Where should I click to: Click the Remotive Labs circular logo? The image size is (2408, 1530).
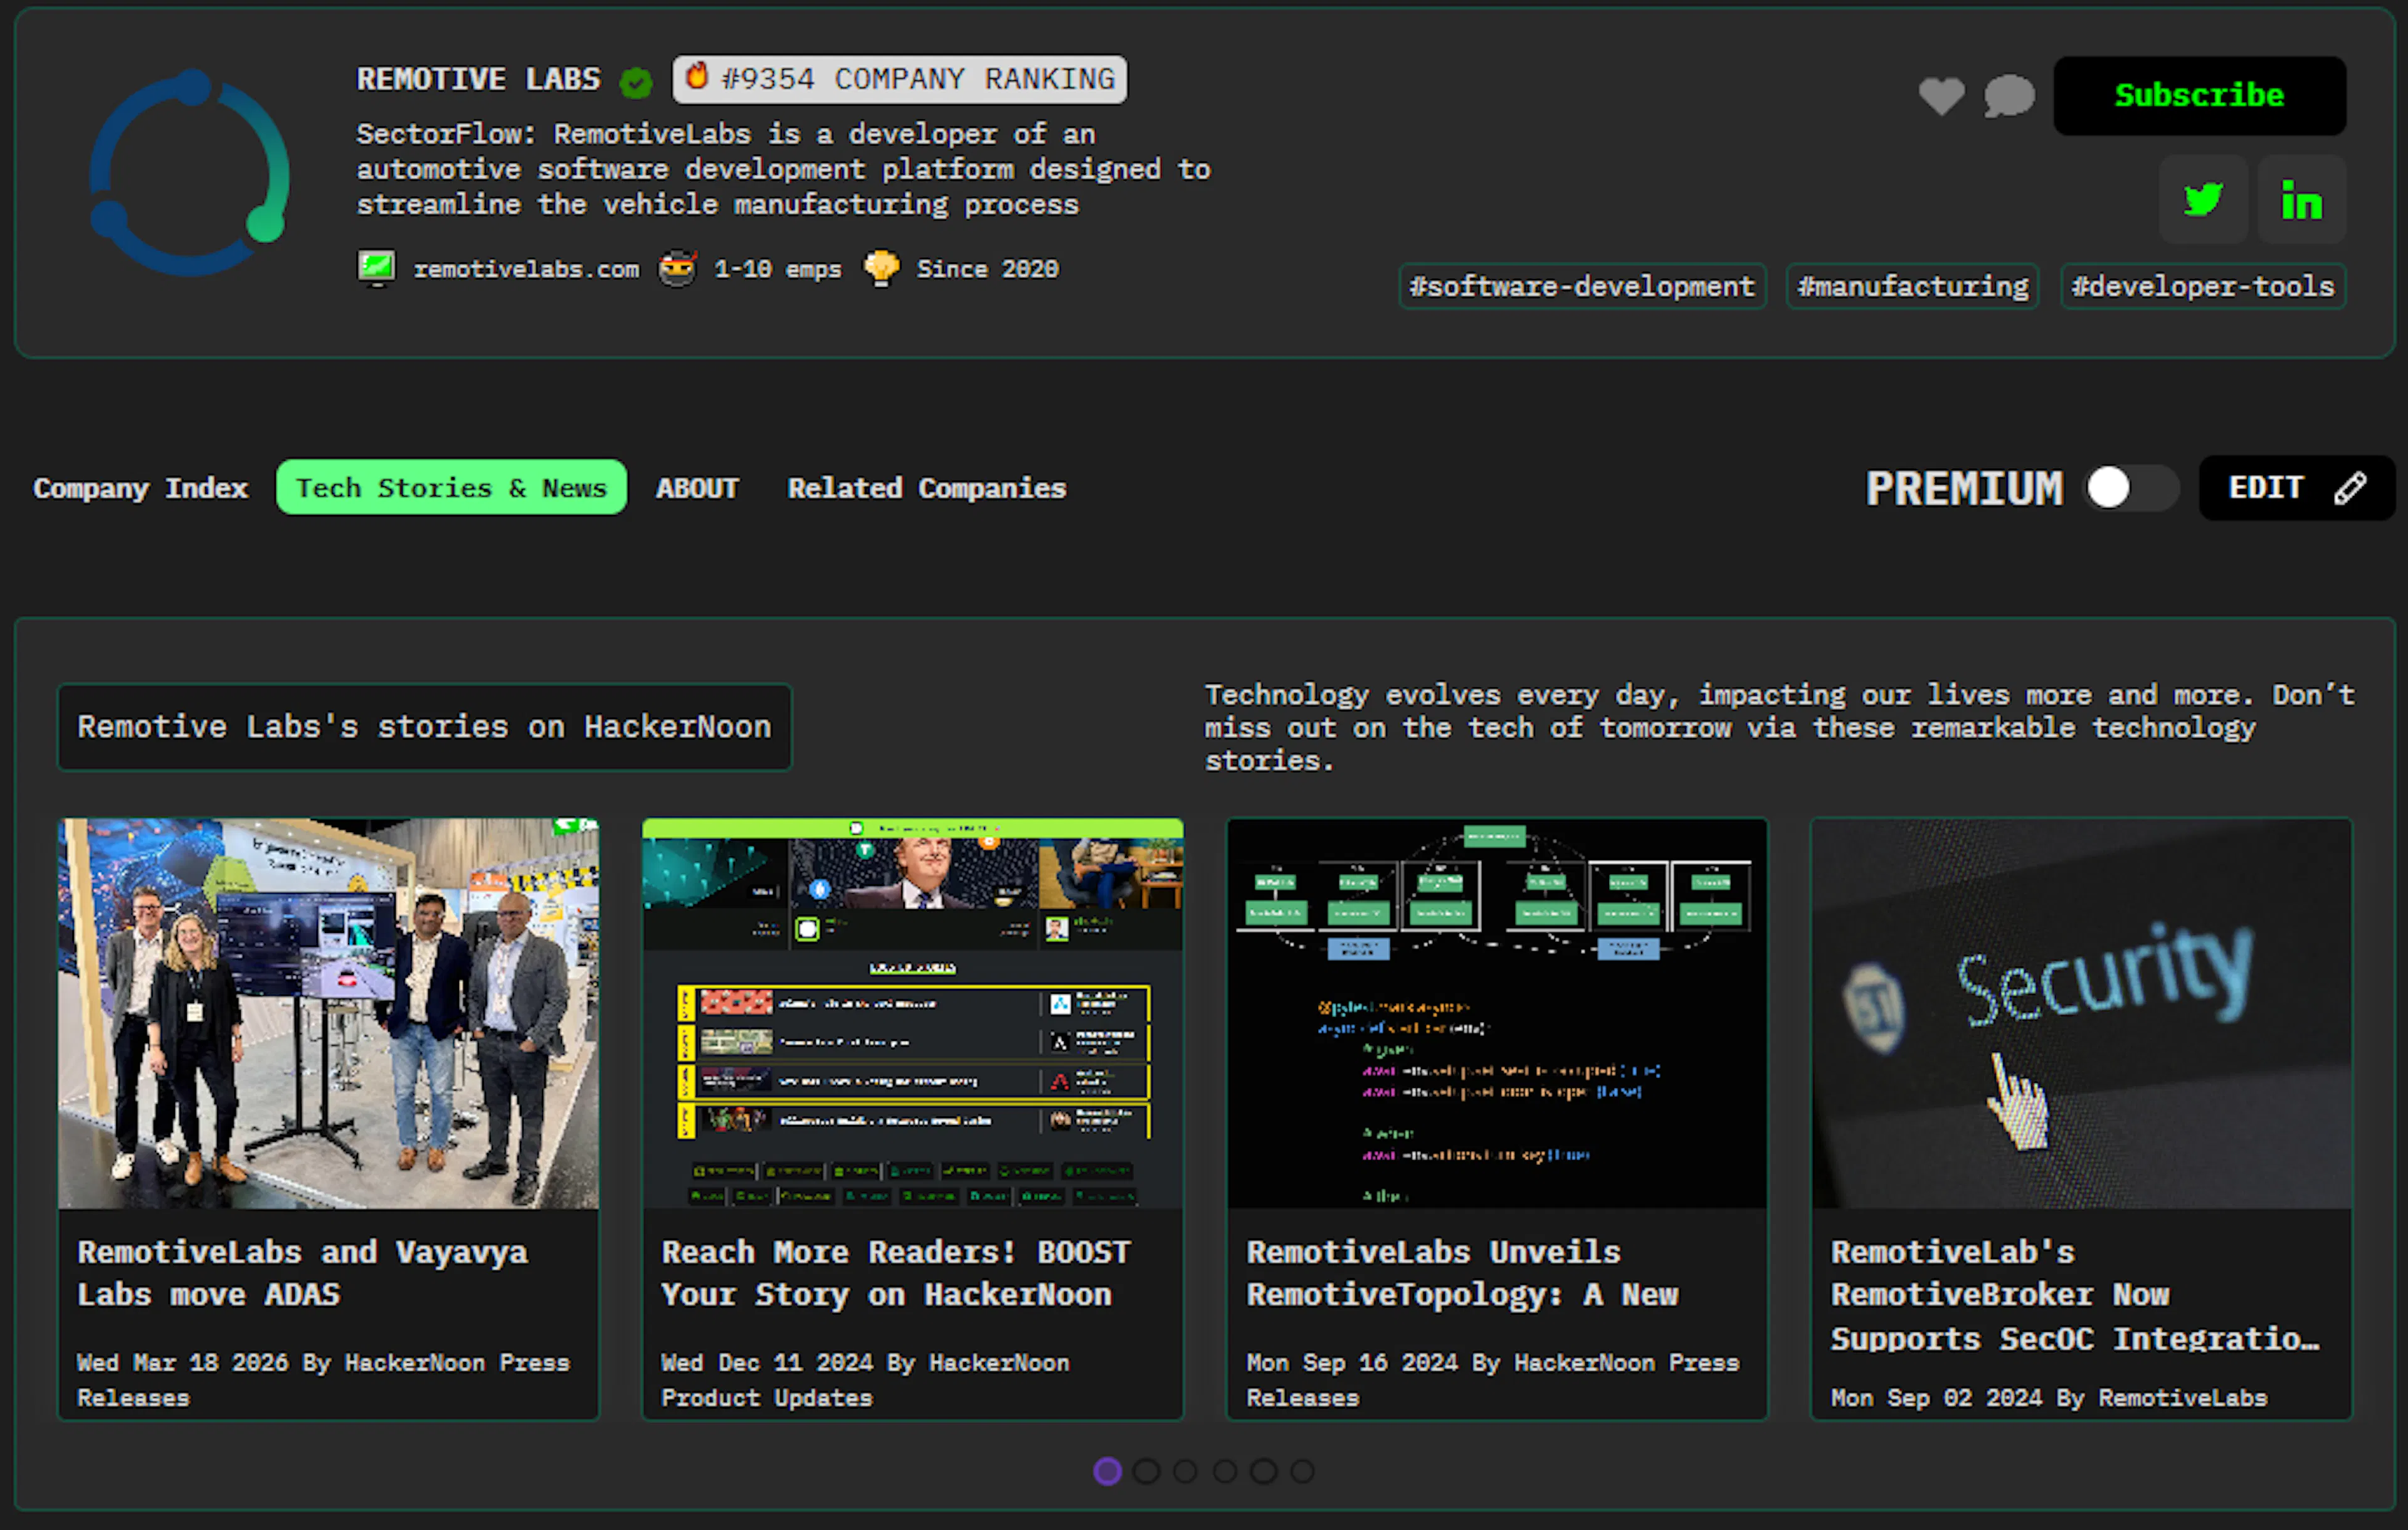pyautogui.click(x=189, y=172)
